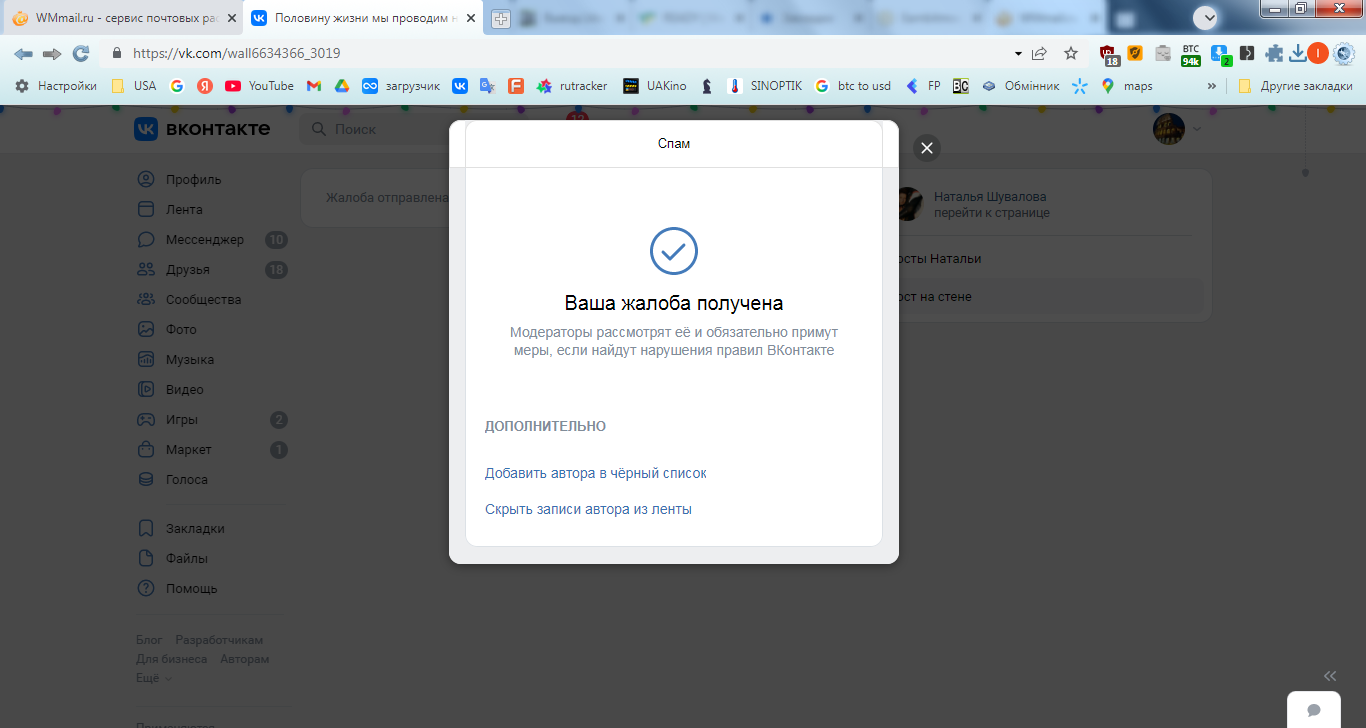Open the tab search dropdown
Screen dimensions: 1366x728
(x=1207, y=17)
